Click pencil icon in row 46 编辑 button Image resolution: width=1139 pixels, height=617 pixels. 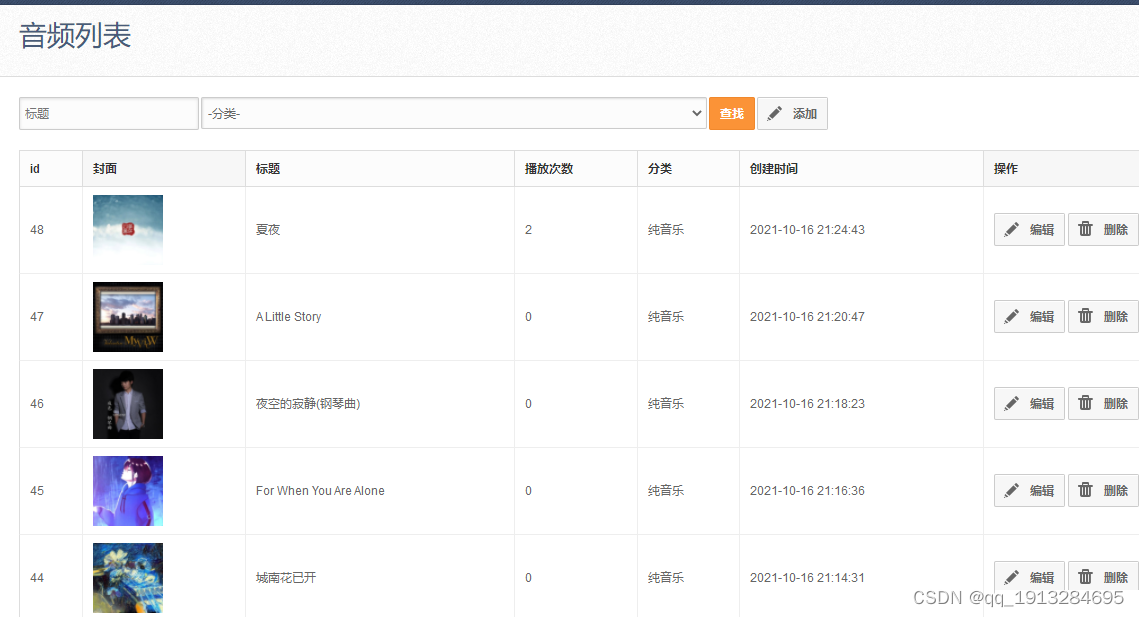pos(1011,403)
